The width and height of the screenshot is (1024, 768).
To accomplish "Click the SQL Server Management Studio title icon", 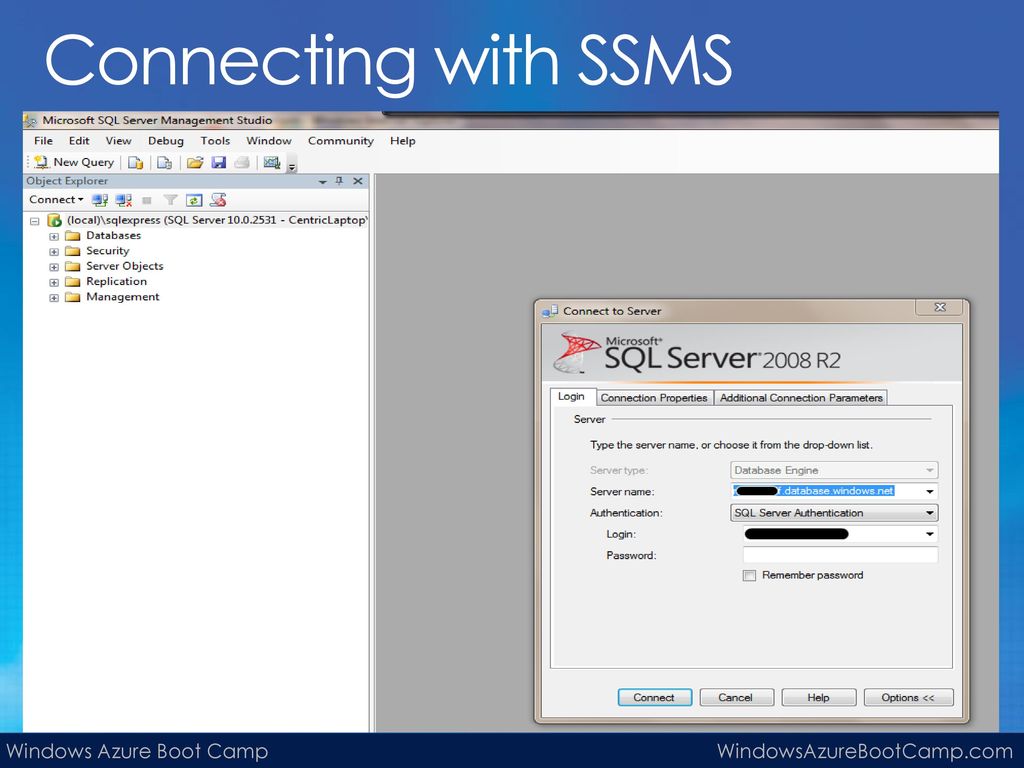I will tap(30, 120).
